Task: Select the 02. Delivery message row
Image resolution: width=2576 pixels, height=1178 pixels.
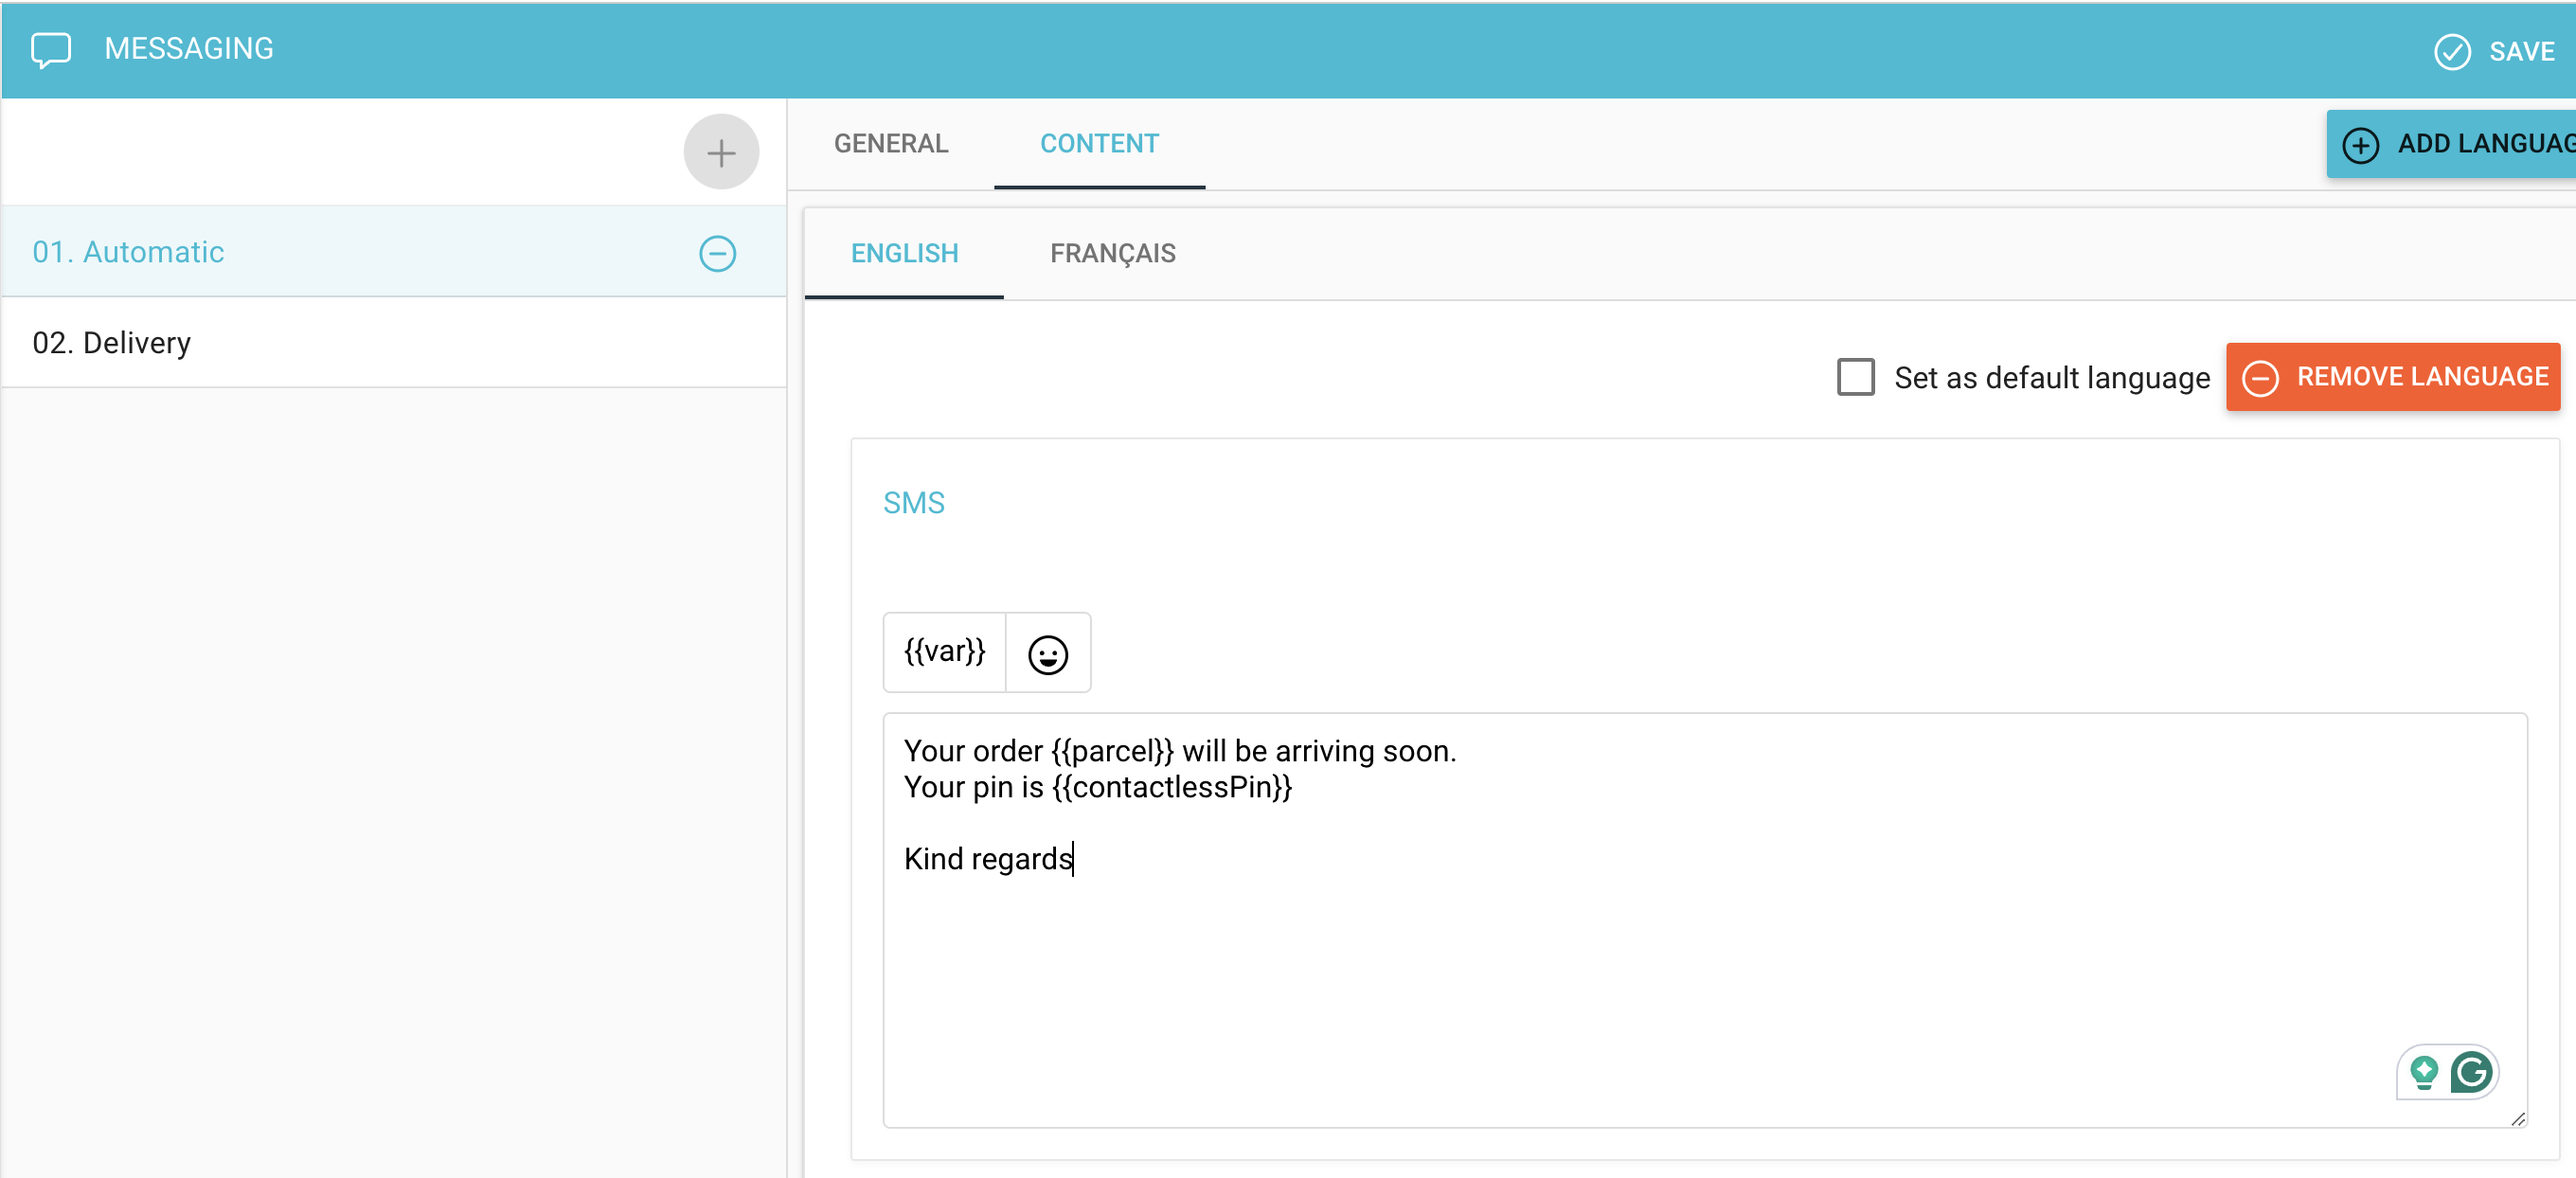Action: [394, 343]
